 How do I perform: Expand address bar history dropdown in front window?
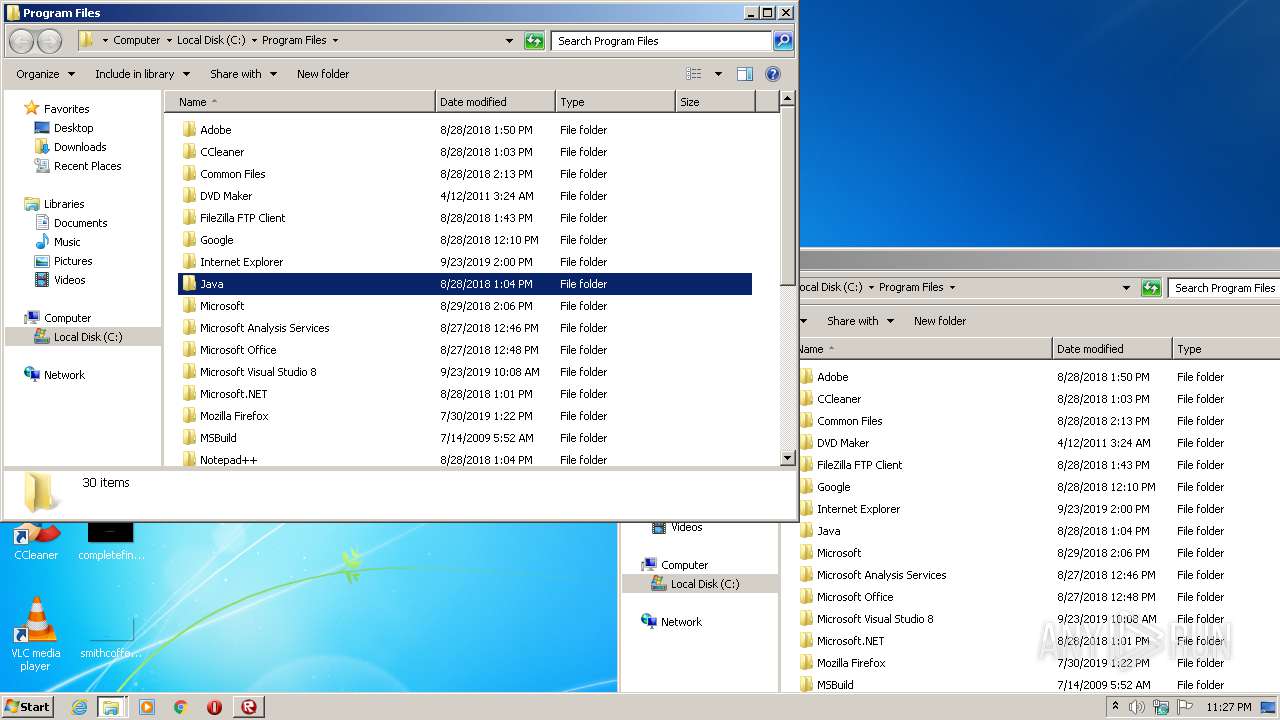[510, 41]
